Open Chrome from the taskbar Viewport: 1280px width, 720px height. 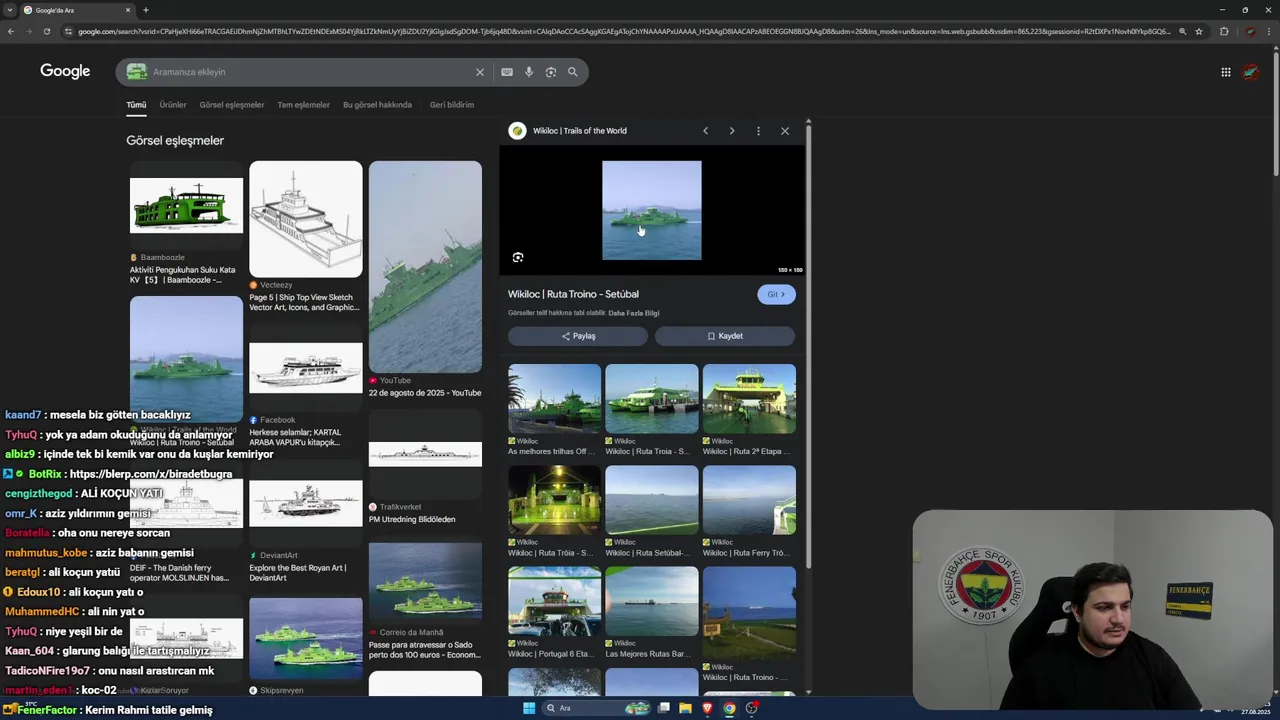[729, 708]
